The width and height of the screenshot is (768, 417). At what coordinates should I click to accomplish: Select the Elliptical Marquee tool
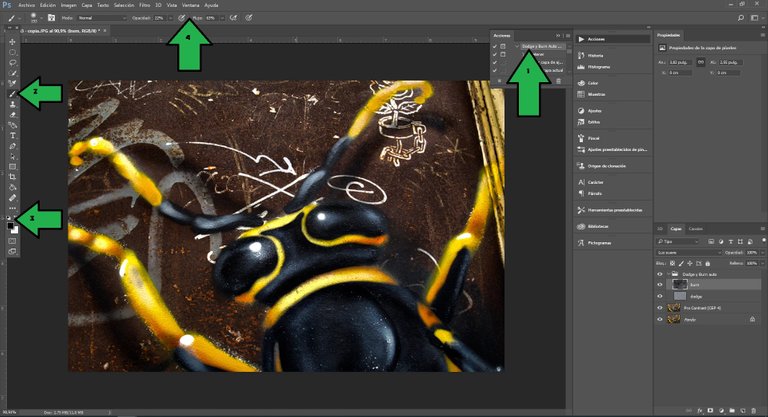[x=12, y=52]
